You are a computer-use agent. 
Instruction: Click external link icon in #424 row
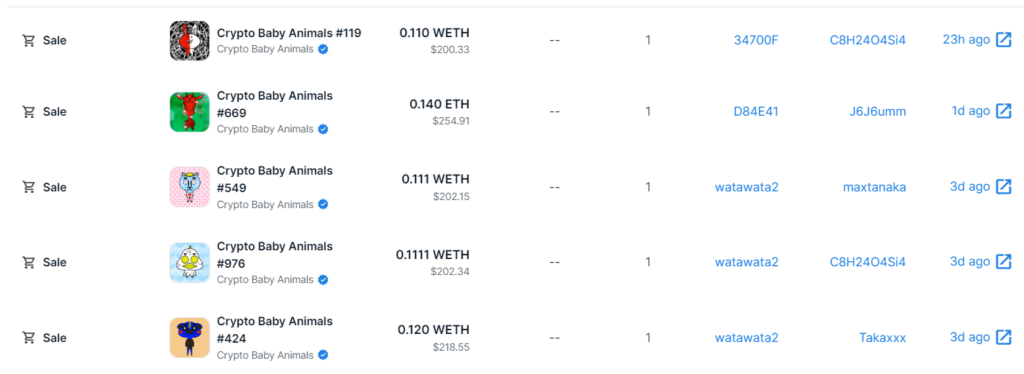coord(1003,337)
